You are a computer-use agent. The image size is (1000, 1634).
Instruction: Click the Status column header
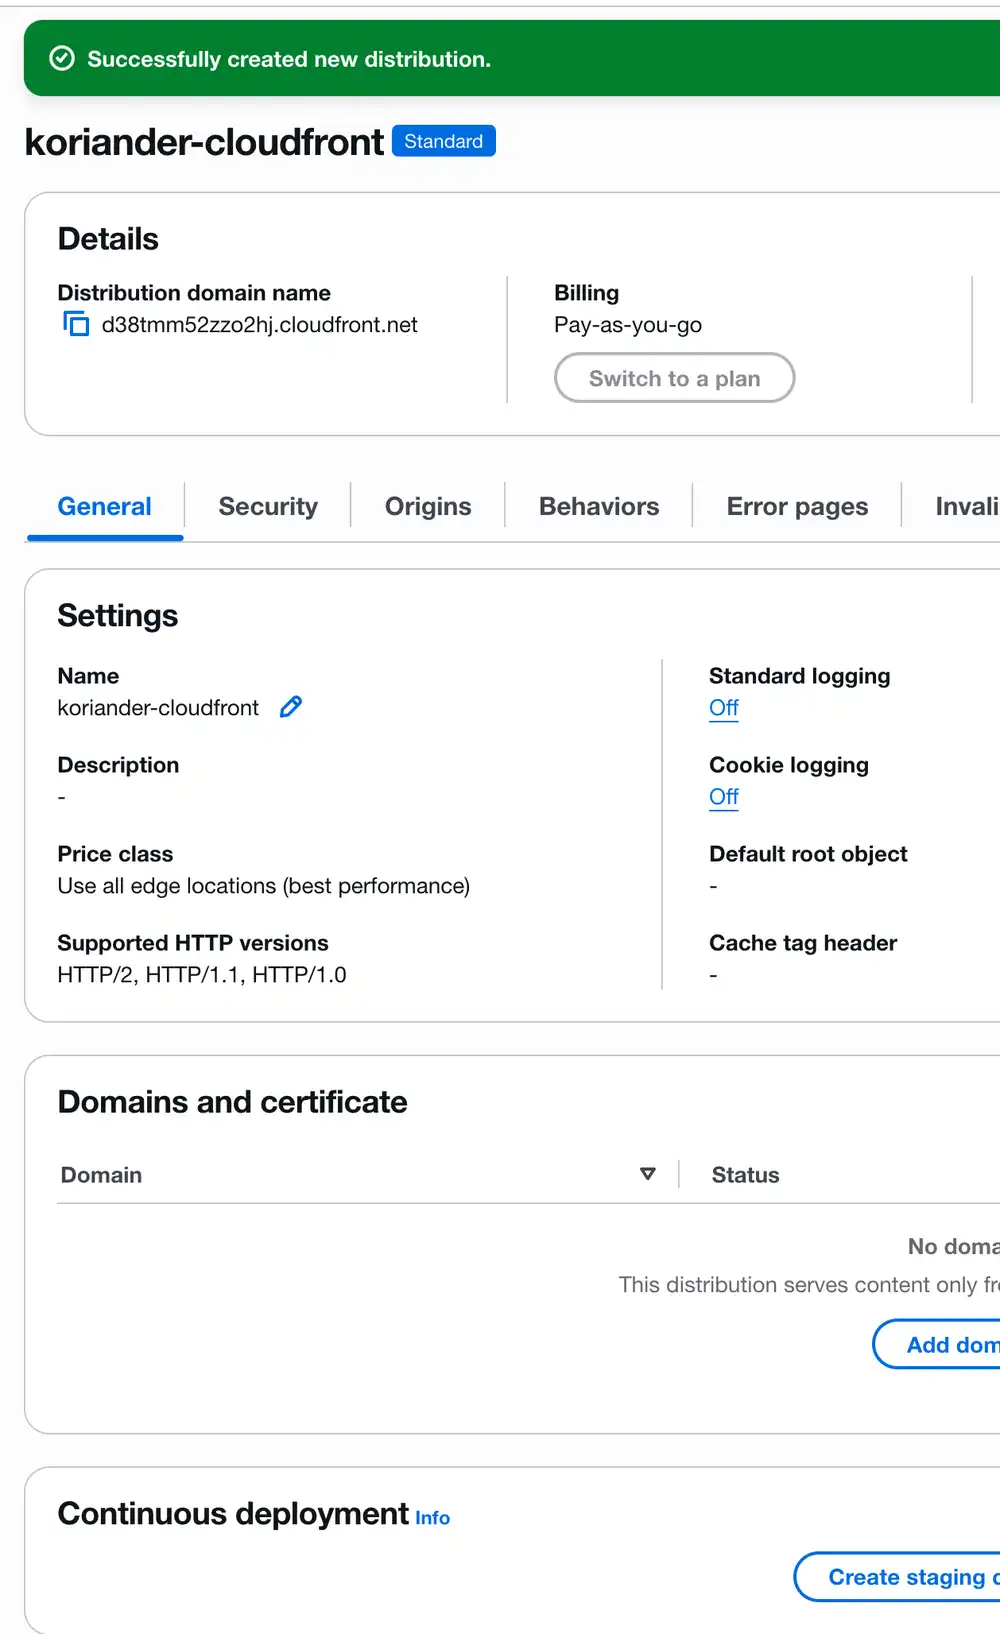click(x=745, y=1175)
